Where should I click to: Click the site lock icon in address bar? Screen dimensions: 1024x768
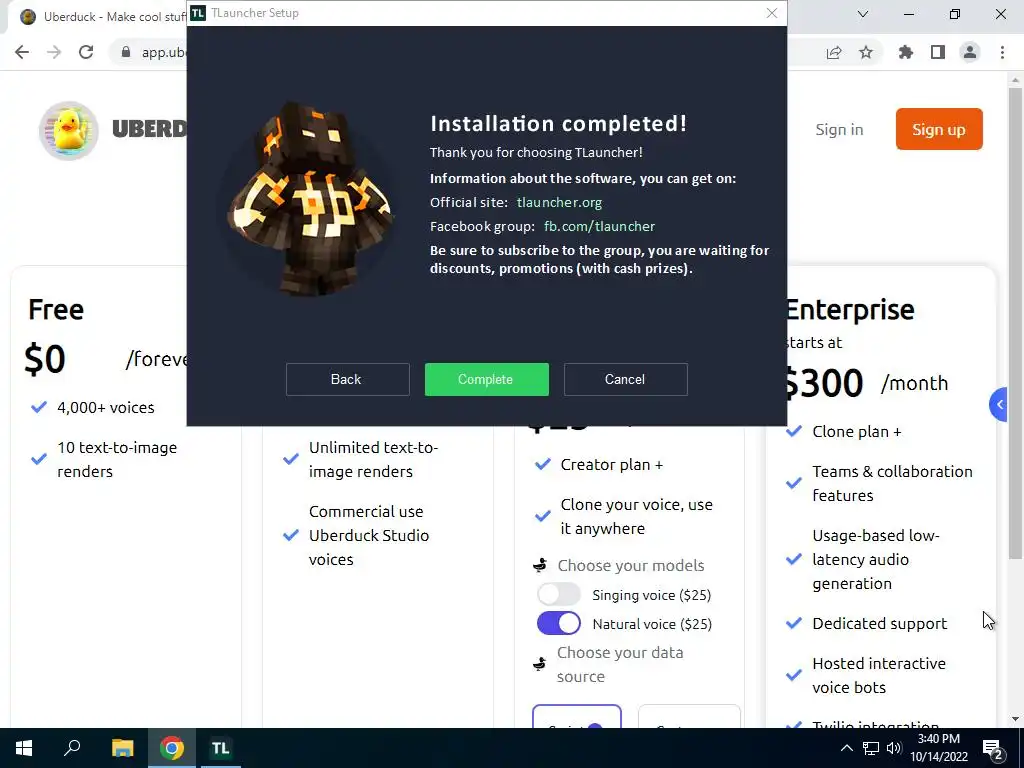(x=126, y=52)
